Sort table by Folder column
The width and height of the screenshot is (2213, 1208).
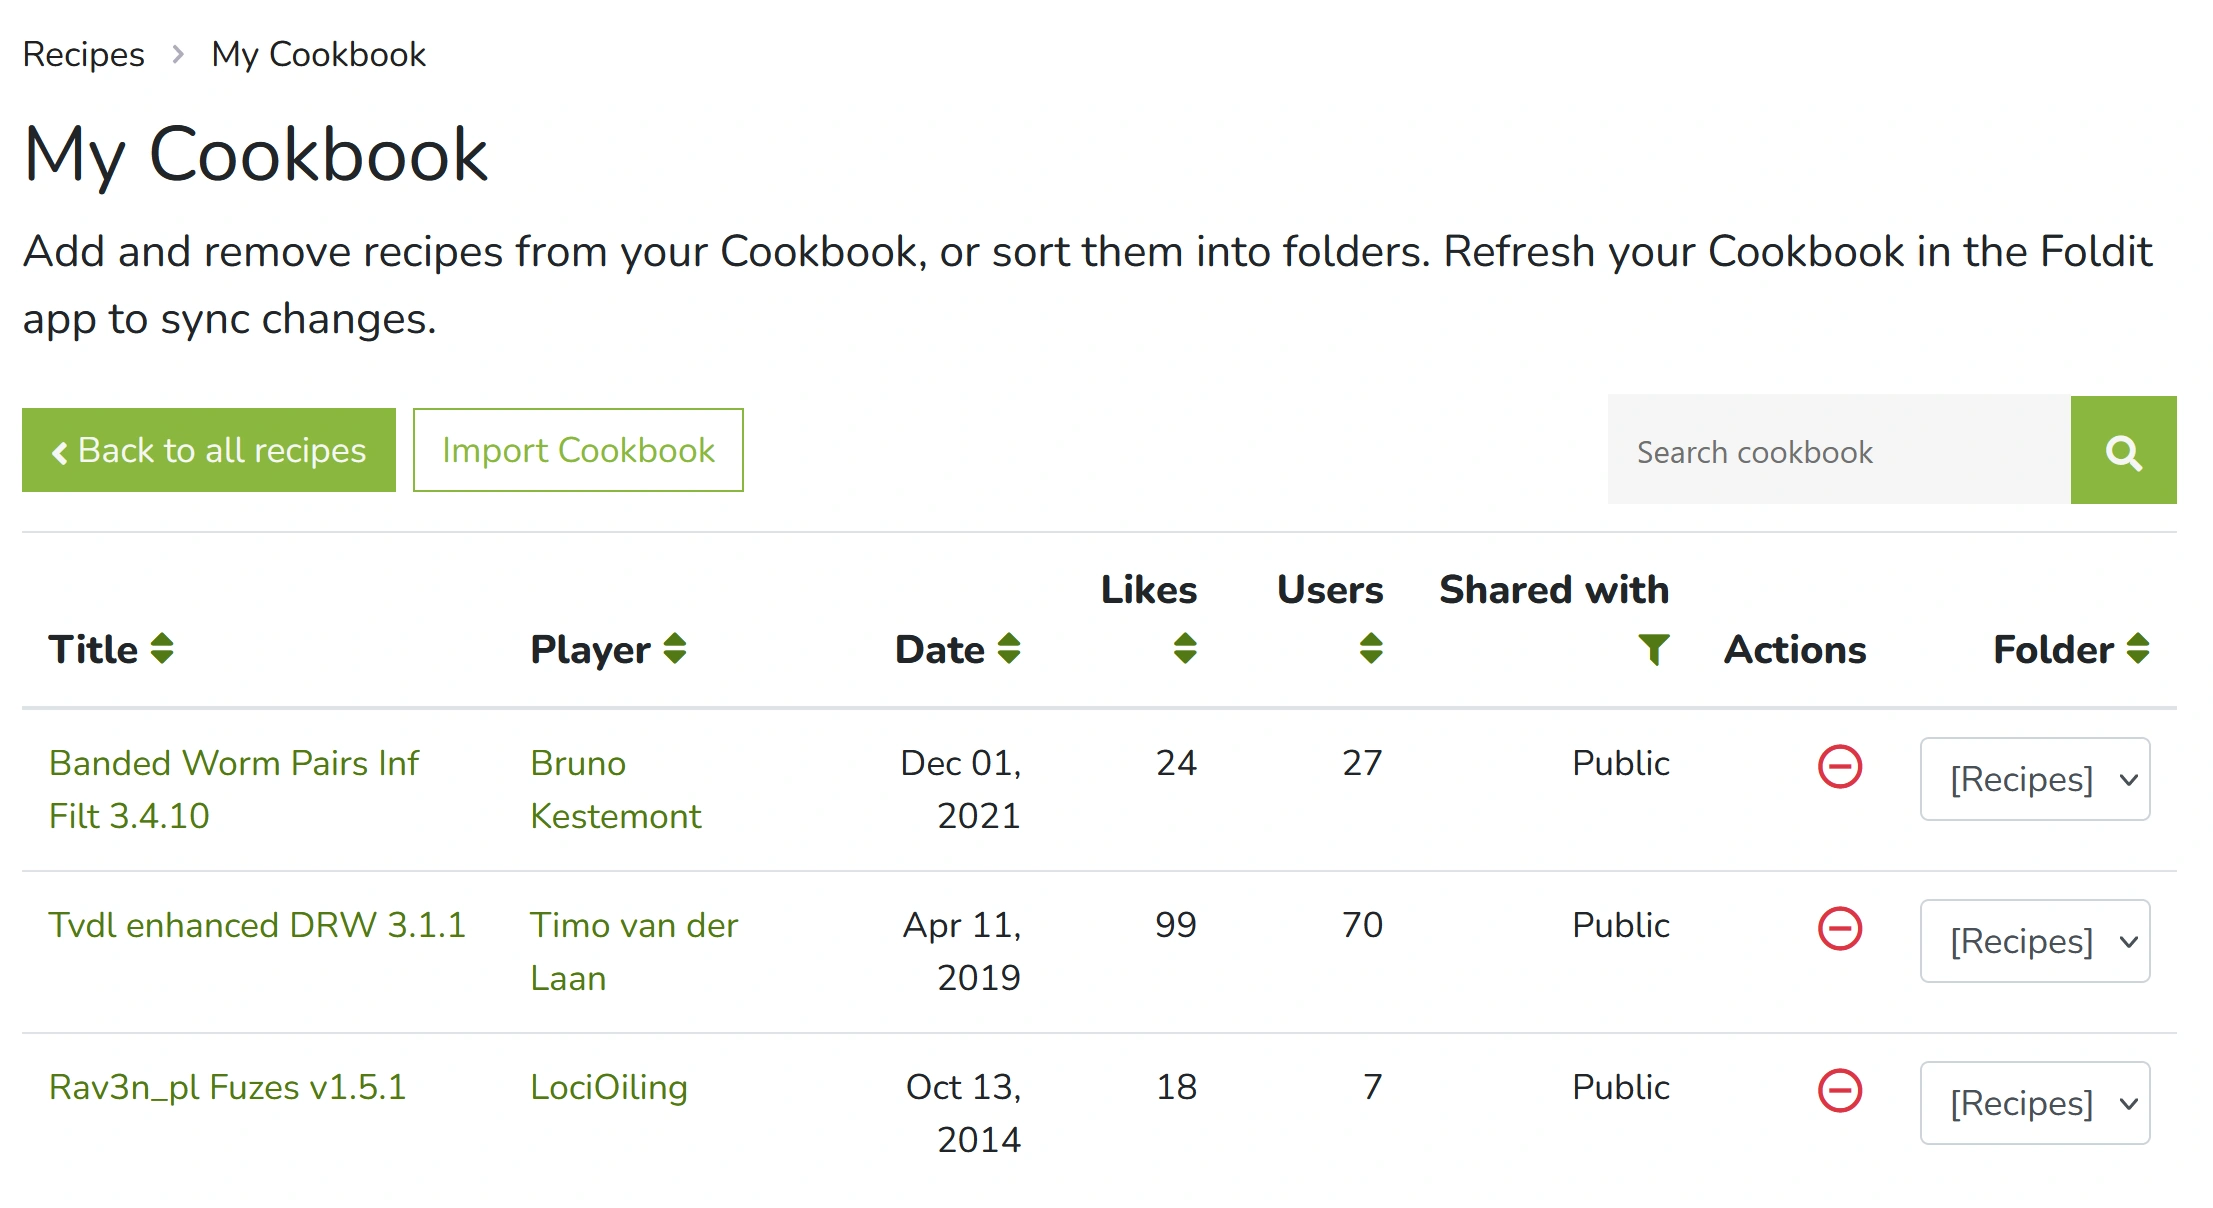tap(2138, 649)
